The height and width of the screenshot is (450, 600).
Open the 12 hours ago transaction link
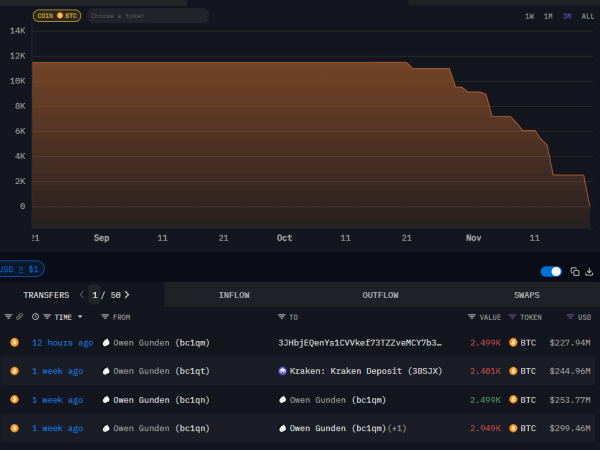pos(62,343)
